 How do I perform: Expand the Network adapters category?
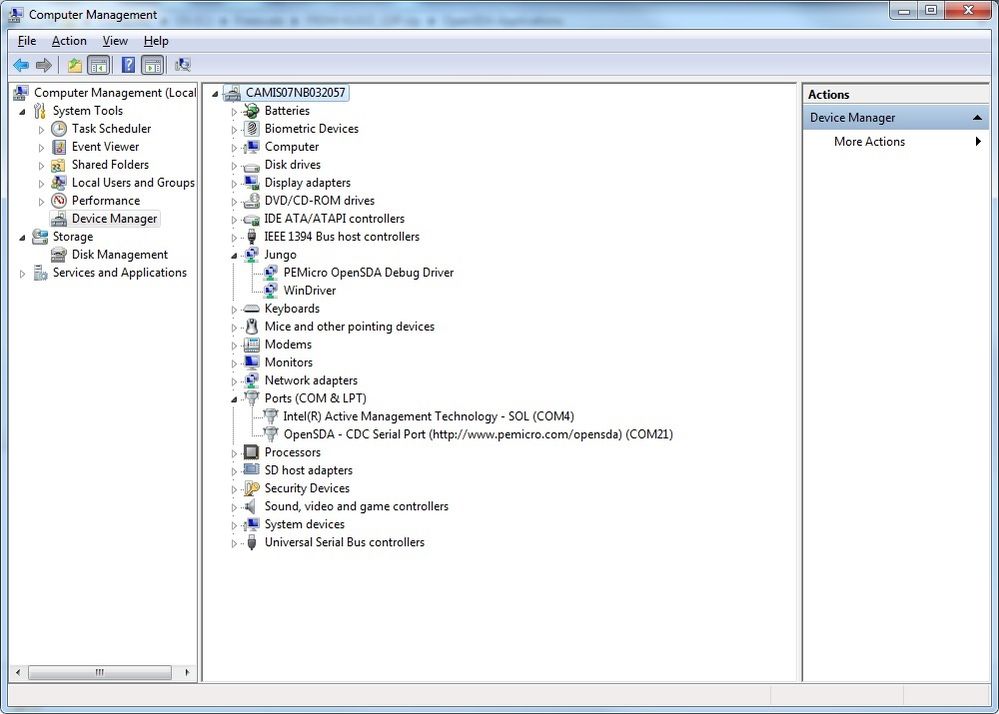click(x=234, y=380)
